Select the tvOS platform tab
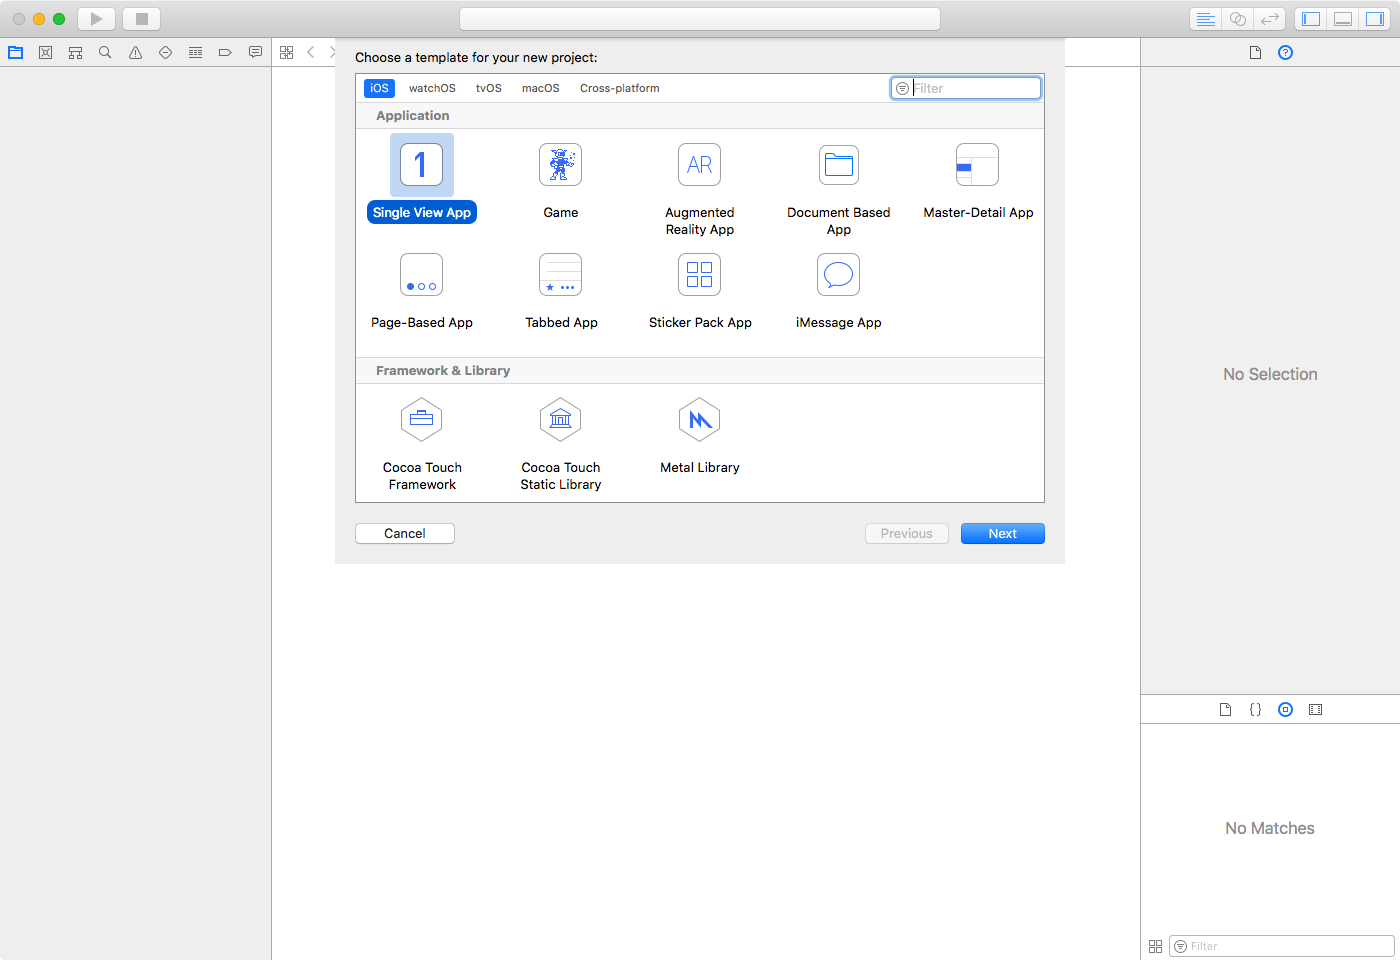Image resolution: width=1400 pixels, height=960 pixels. pyautogui.click(x=489, y=88)
